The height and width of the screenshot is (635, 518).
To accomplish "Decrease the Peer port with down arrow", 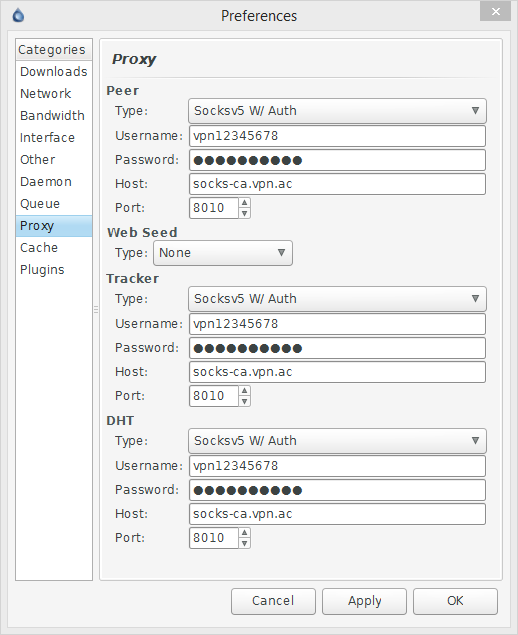I will (244, 213).
